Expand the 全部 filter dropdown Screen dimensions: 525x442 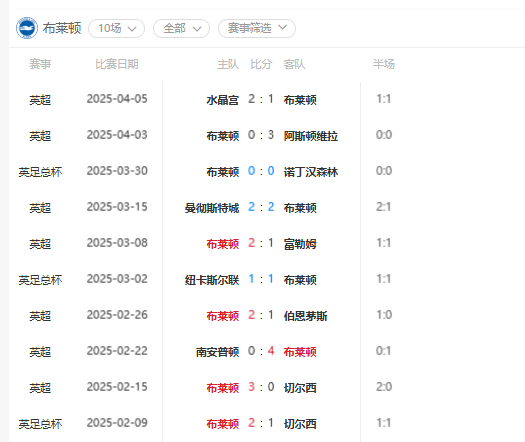tap(181, 28)
